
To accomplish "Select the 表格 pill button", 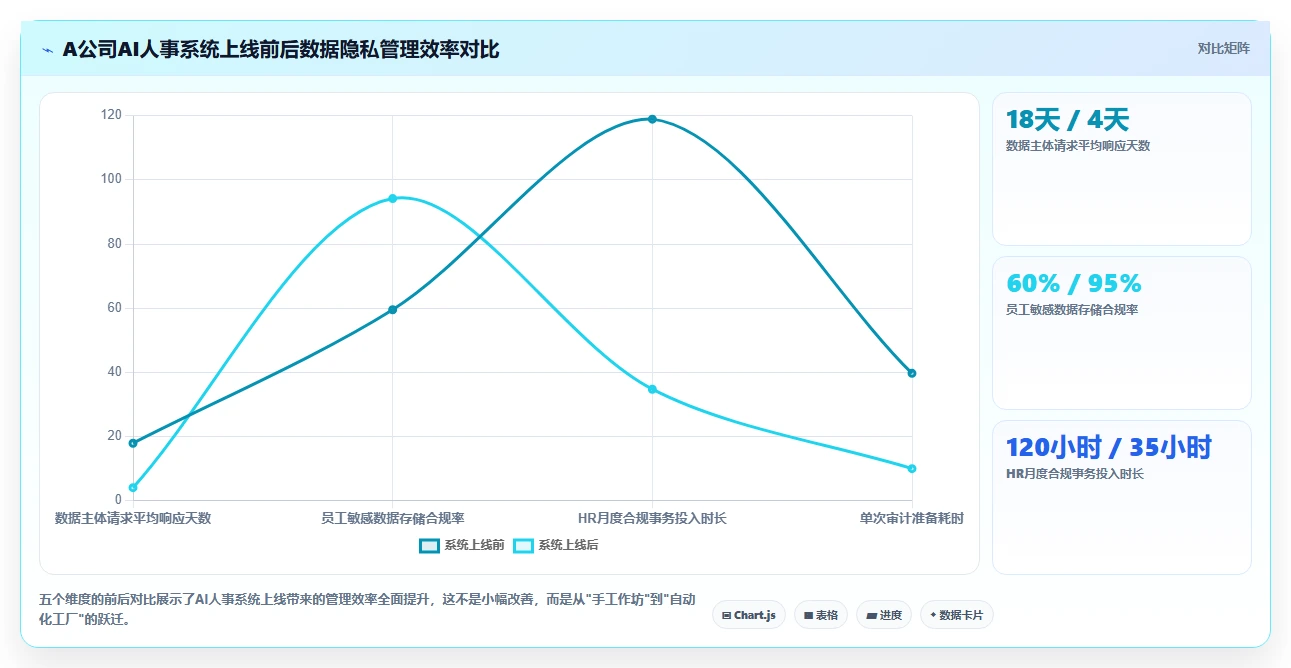I will pos(821,615).
